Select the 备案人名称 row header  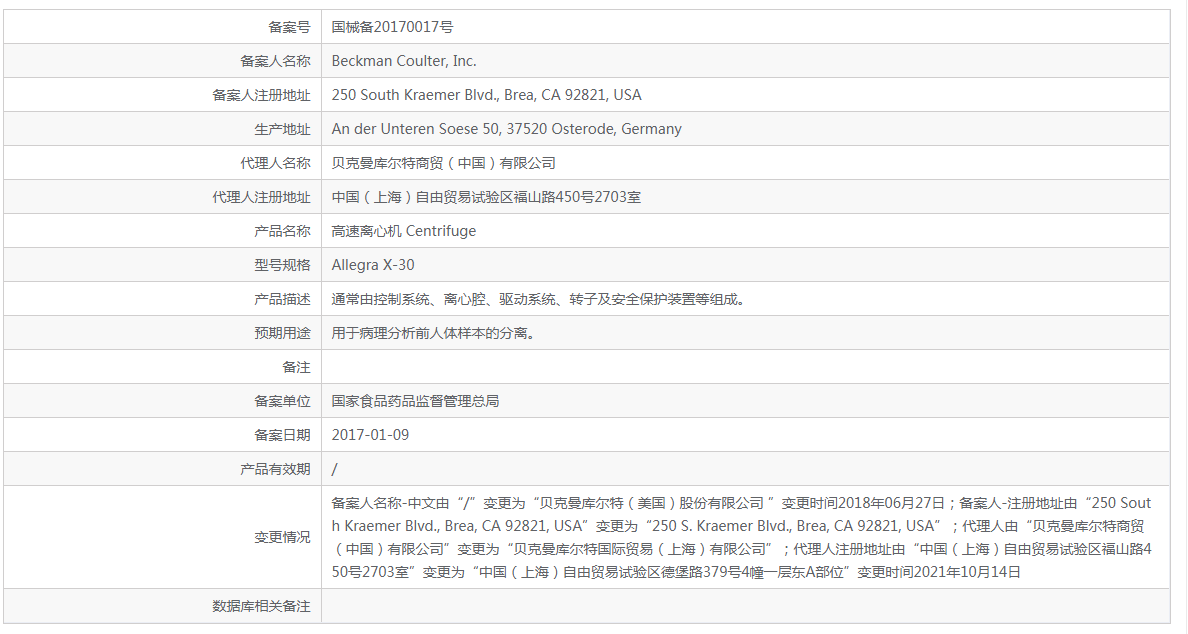[279, 60]
